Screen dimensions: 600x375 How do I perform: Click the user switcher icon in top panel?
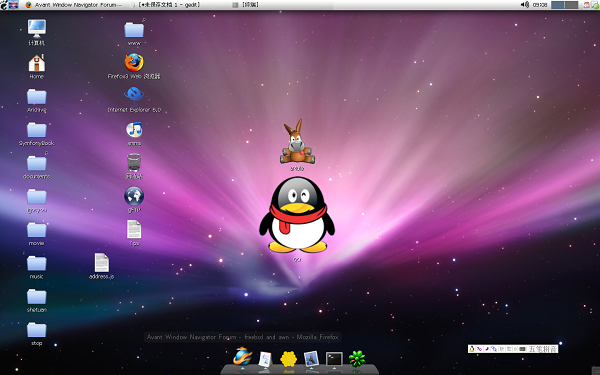tap(586, 5)
